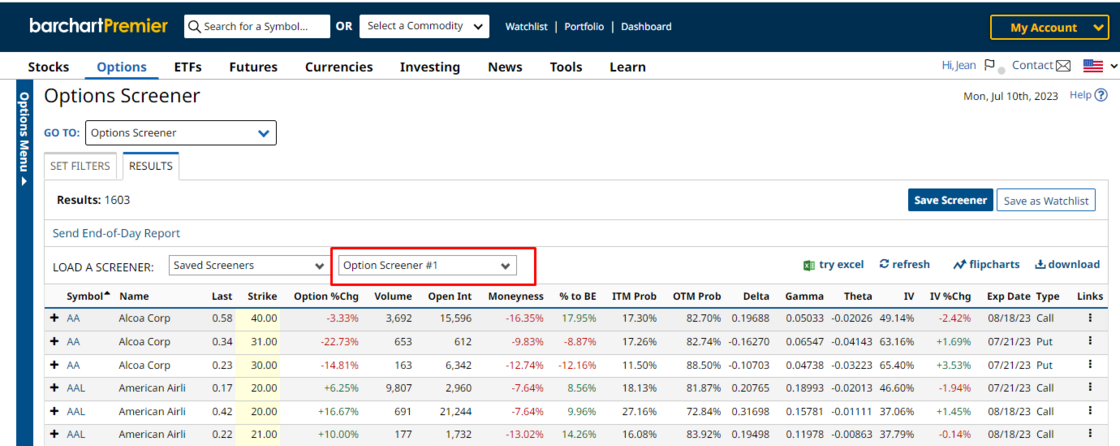Expand the AAL 07/21/23 Call row plus icon

pos(54,387)
